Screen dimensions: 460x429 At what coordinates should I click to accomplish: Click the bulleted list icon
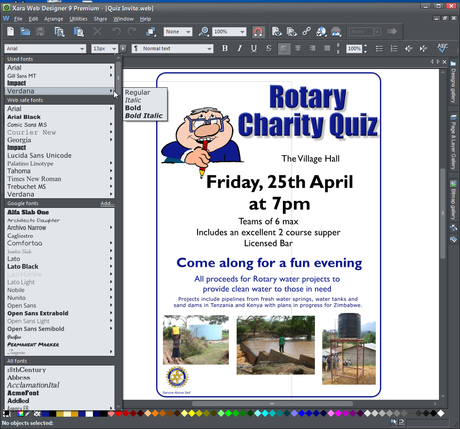coord(379,49)
